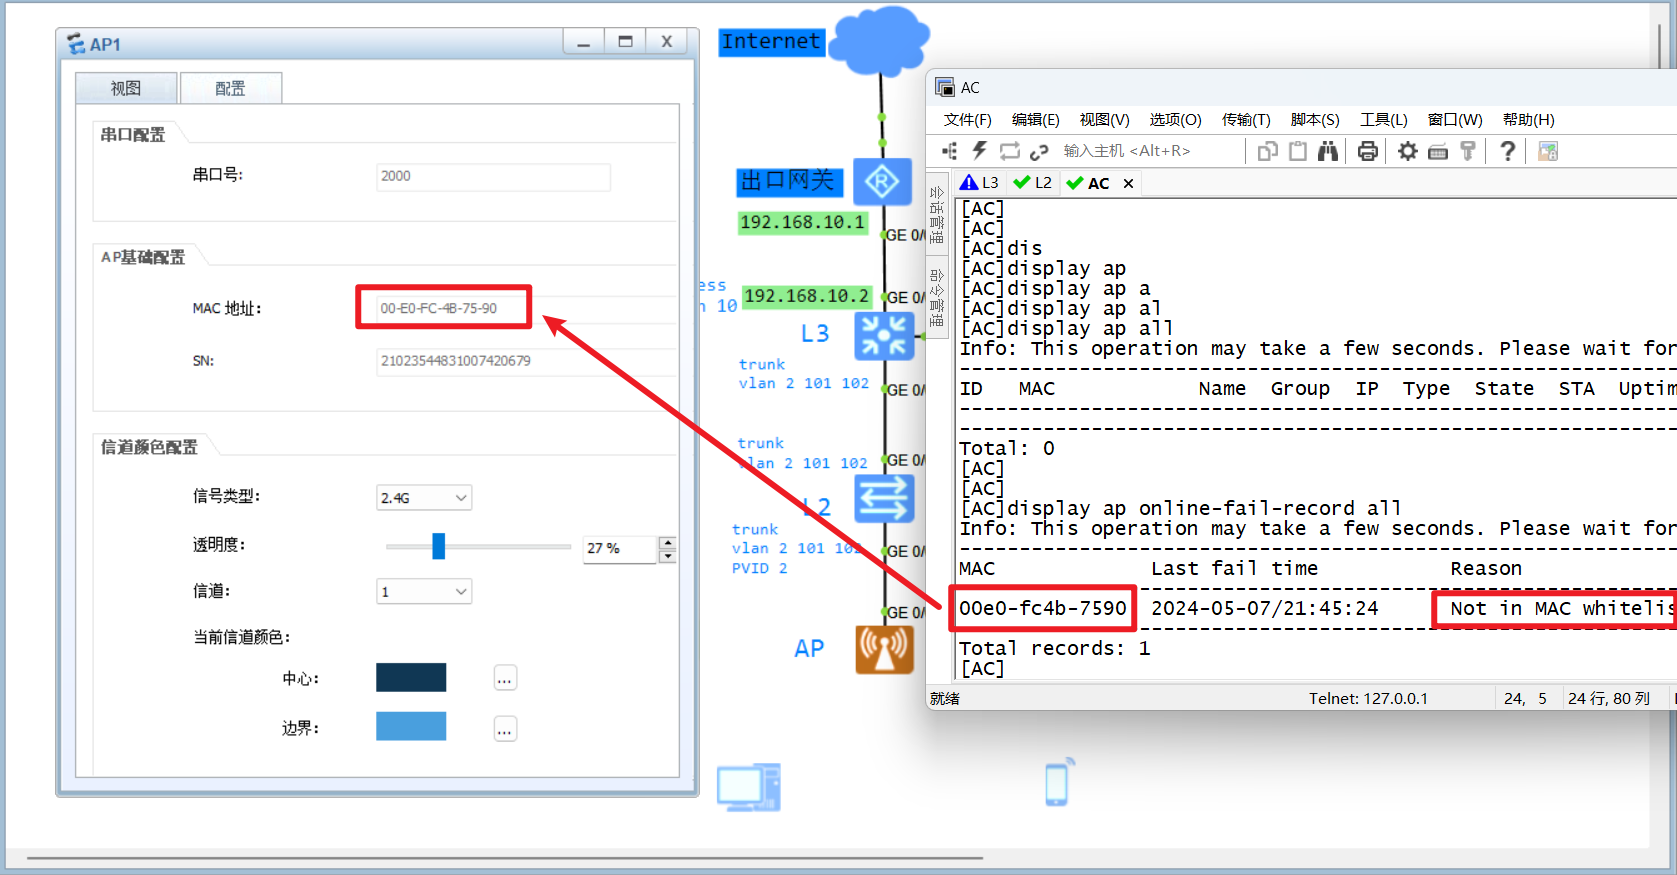Image resolution: width=1677 pixels, height=875 pixels.
Task: Click the chain-link connect icon in AC toolbar
Action: click(1040, 151)
